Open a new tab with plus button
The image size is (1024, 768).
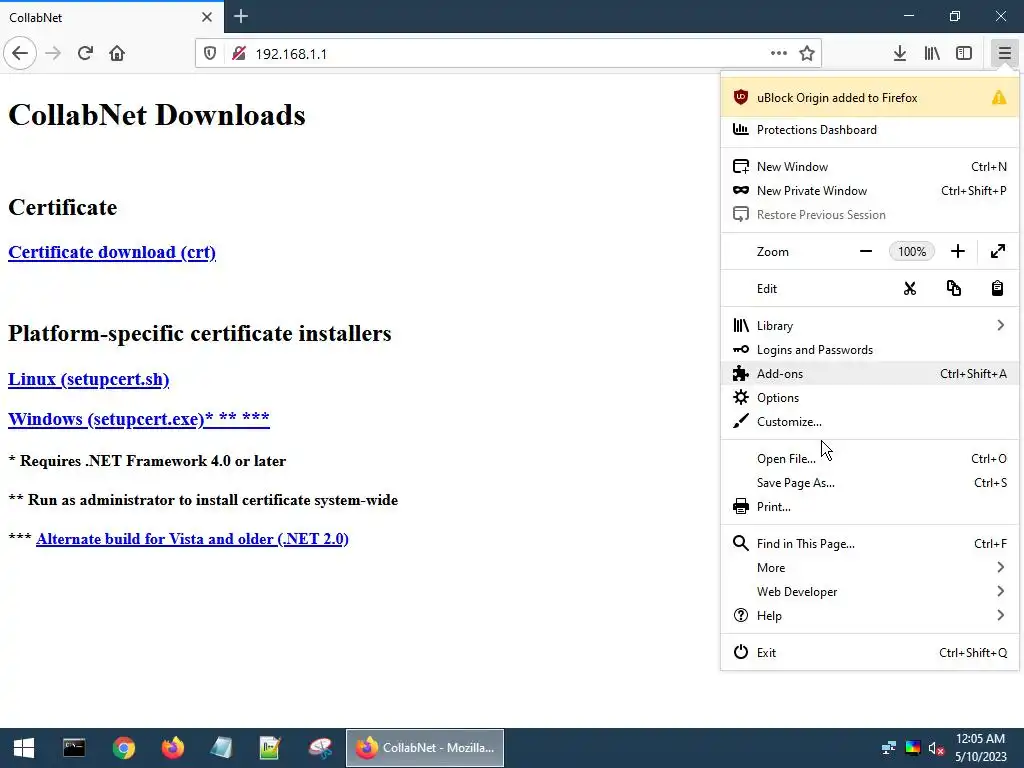click(x=241, y=16)
